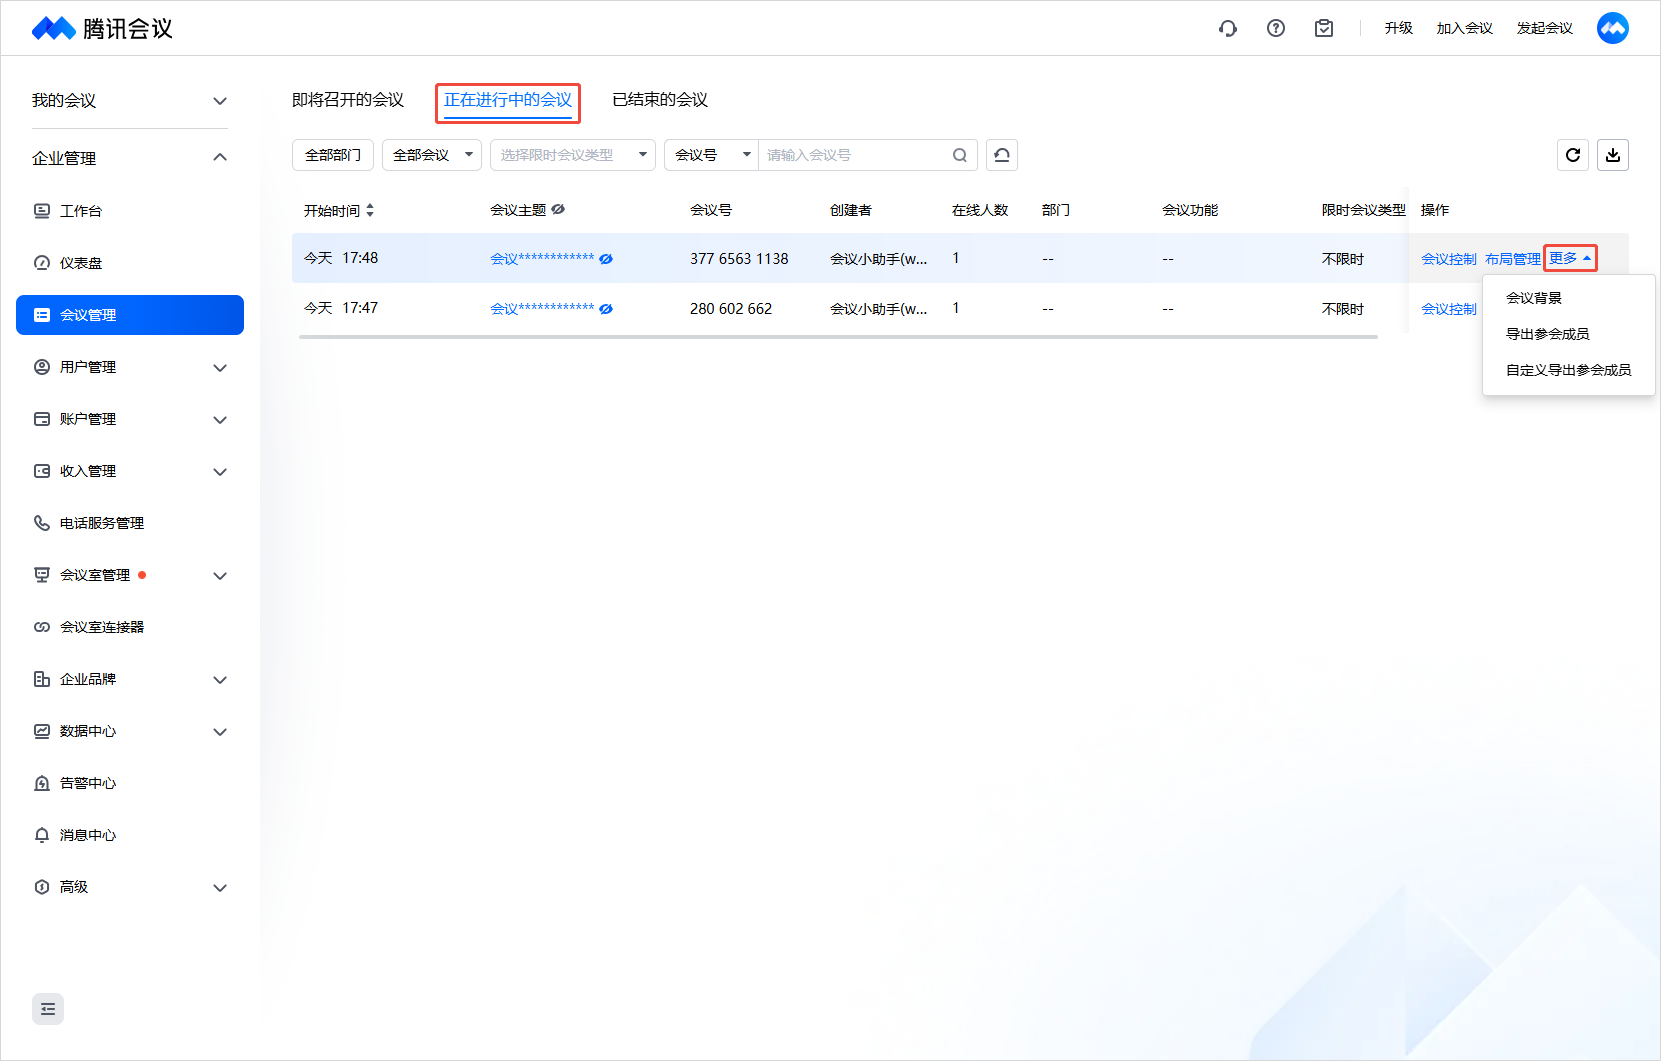The width and height of the screenshot is (1661, 1061).
Task: Click 加入会议 in header
Action: click(1465, 28)
